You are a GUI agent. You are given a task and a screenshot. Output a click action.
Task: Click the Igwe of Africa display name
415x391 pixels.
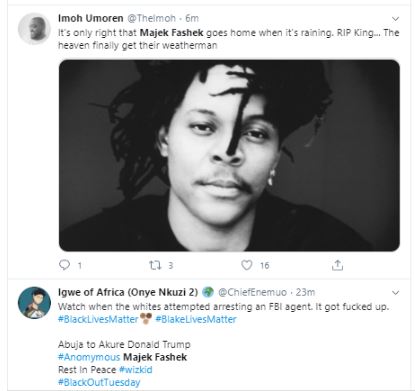(128, 292)
